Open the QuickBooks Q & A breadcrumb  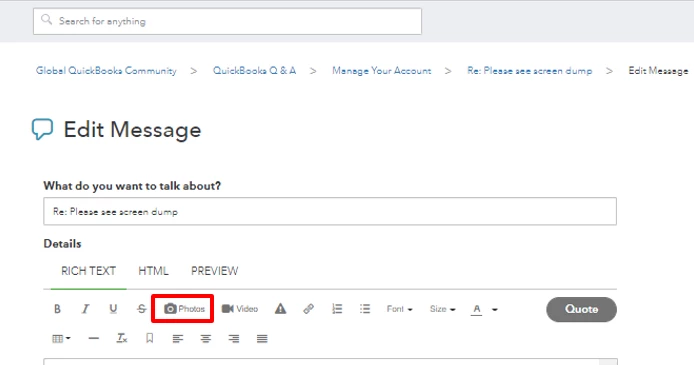[254, 71]
